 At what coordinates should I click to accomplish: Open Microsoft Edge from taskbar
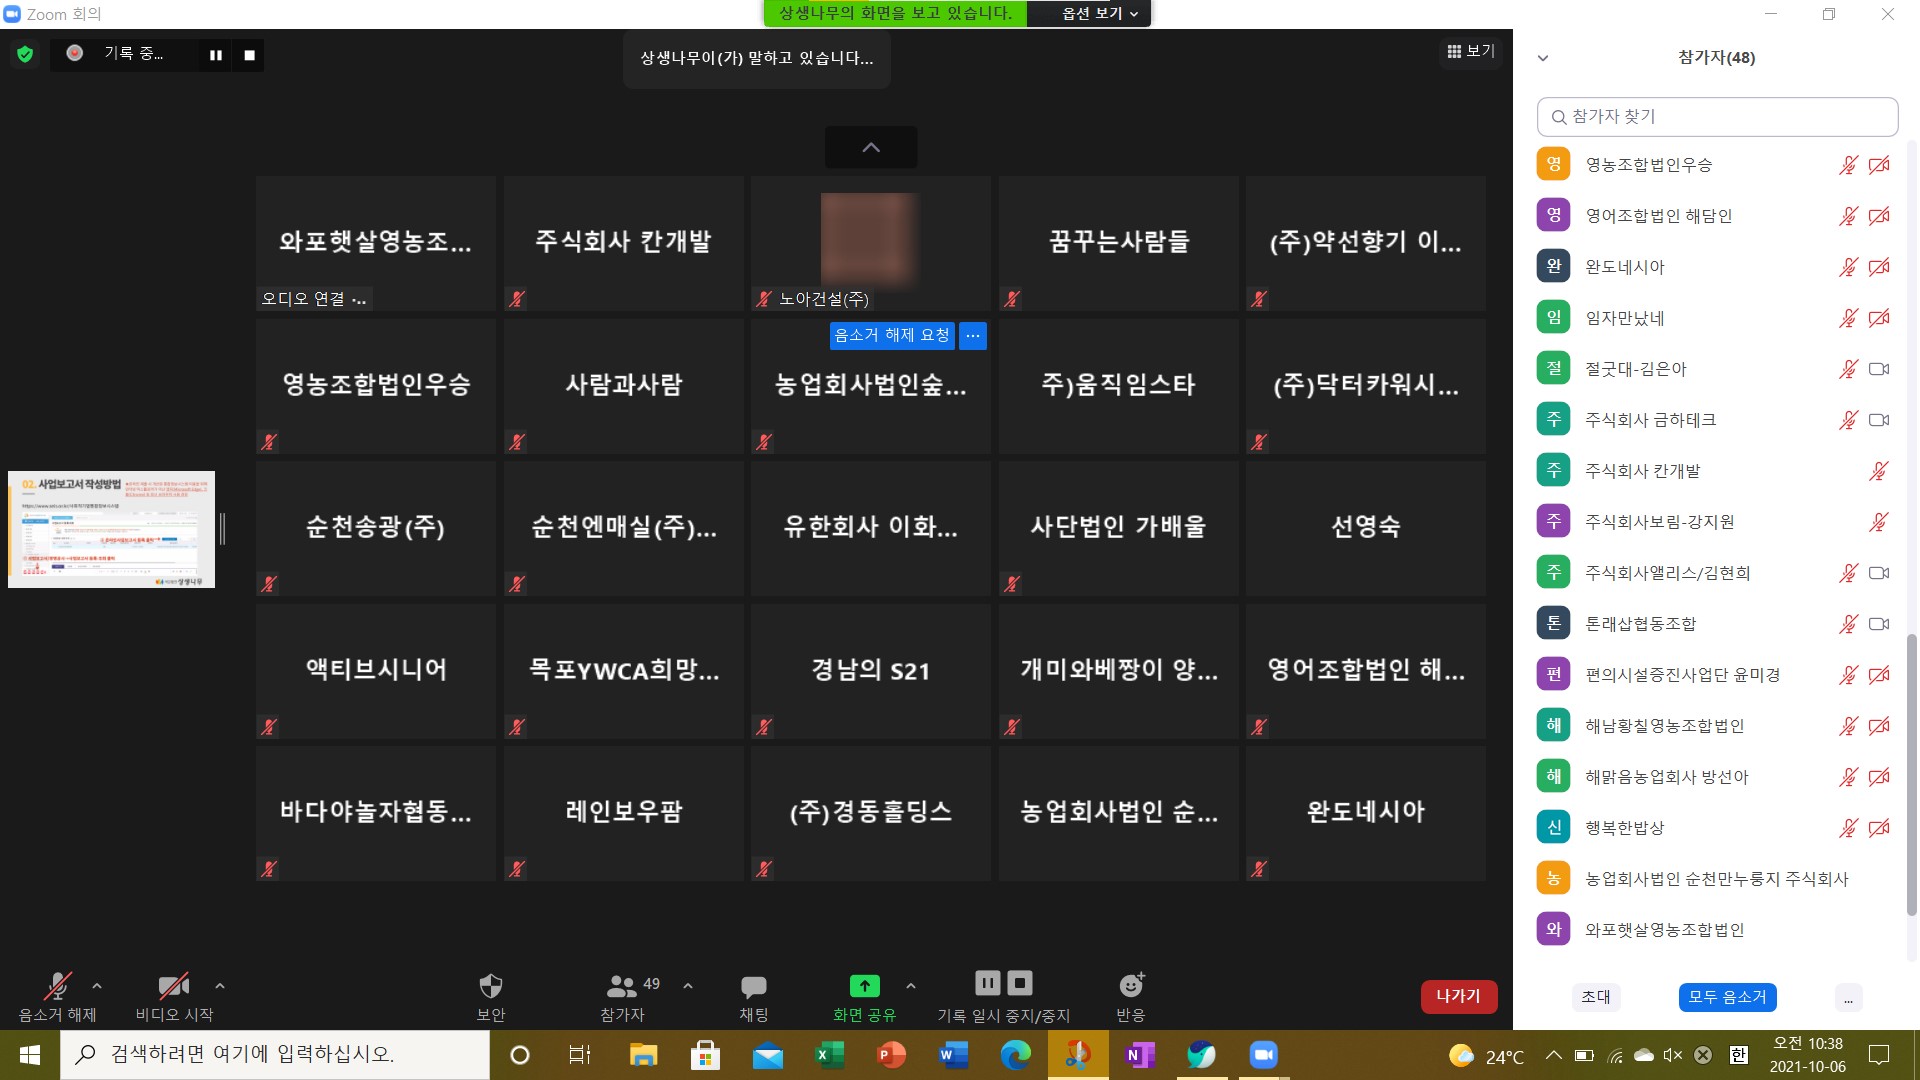point(1015,1055)
